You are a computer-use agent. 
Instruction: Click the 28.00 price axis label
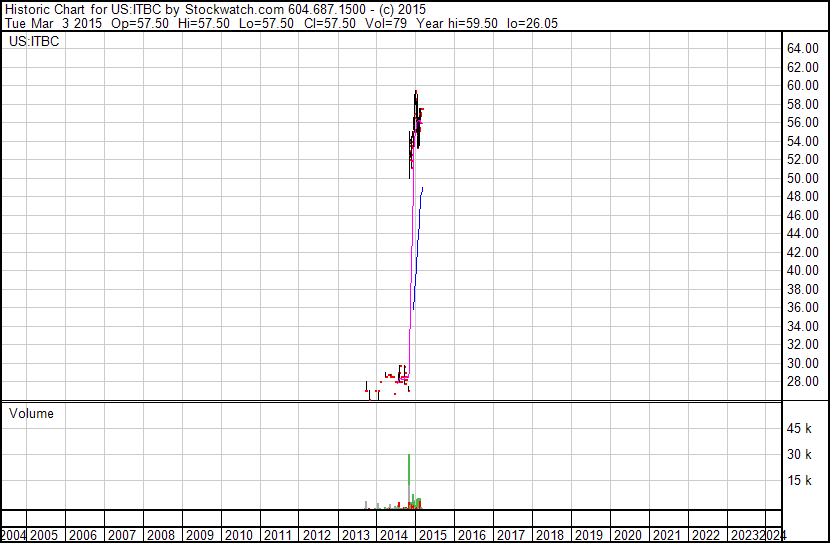click(x=804, y=381)
